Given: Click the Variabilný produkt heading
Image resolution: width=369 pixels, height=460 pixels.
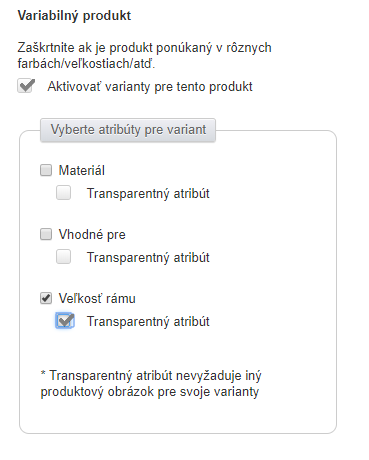Looking at the screenshot, I should click(x=74, y=16).
